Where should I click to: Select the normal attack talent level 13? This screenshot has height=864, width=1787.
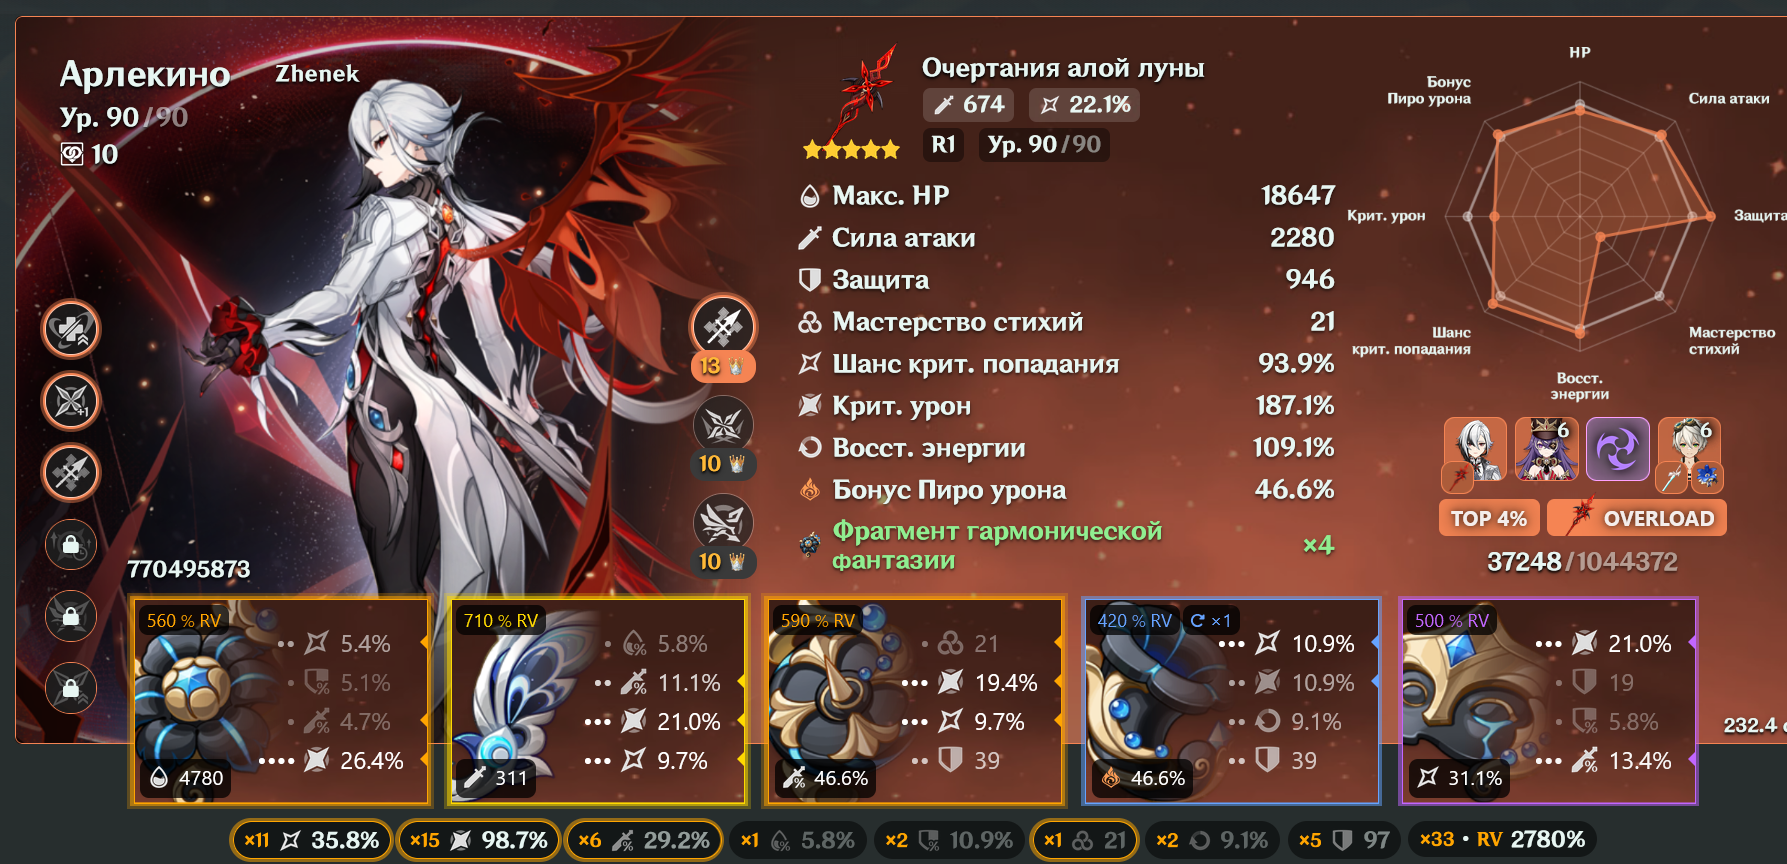pos(723,338)
